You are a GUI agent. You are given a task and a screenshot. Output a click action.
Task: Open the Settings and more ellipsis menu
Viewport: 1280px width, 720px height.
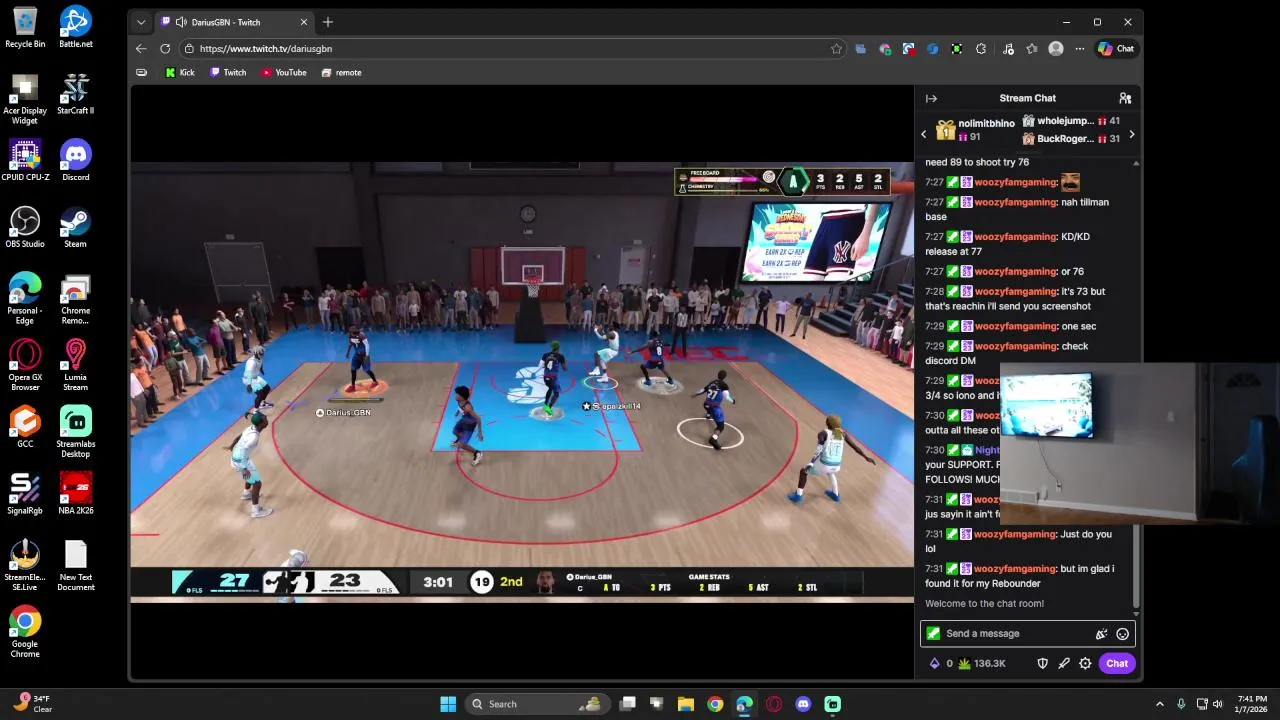(1080, 48)
